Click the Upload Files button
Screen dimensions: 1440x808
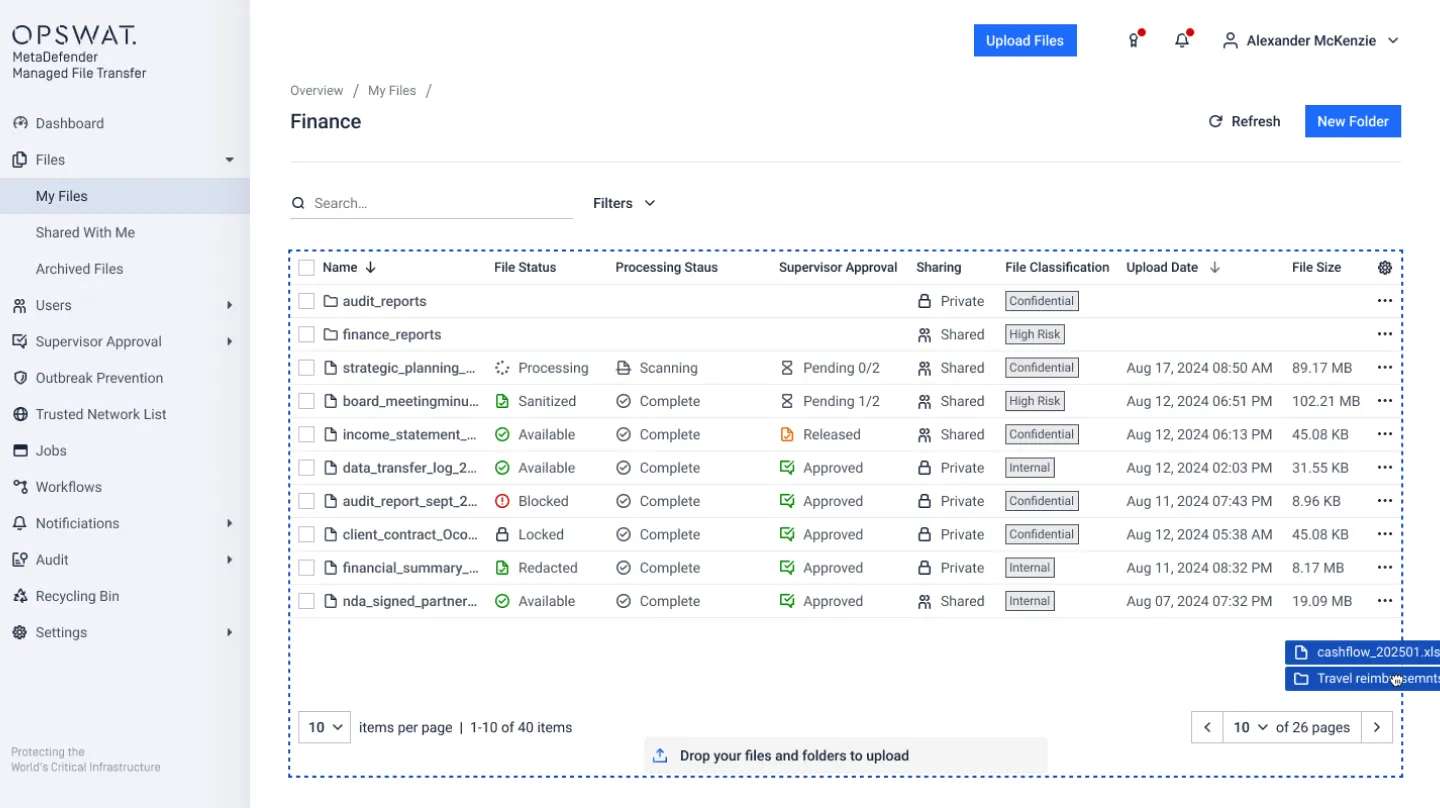tap(1025, 41)
